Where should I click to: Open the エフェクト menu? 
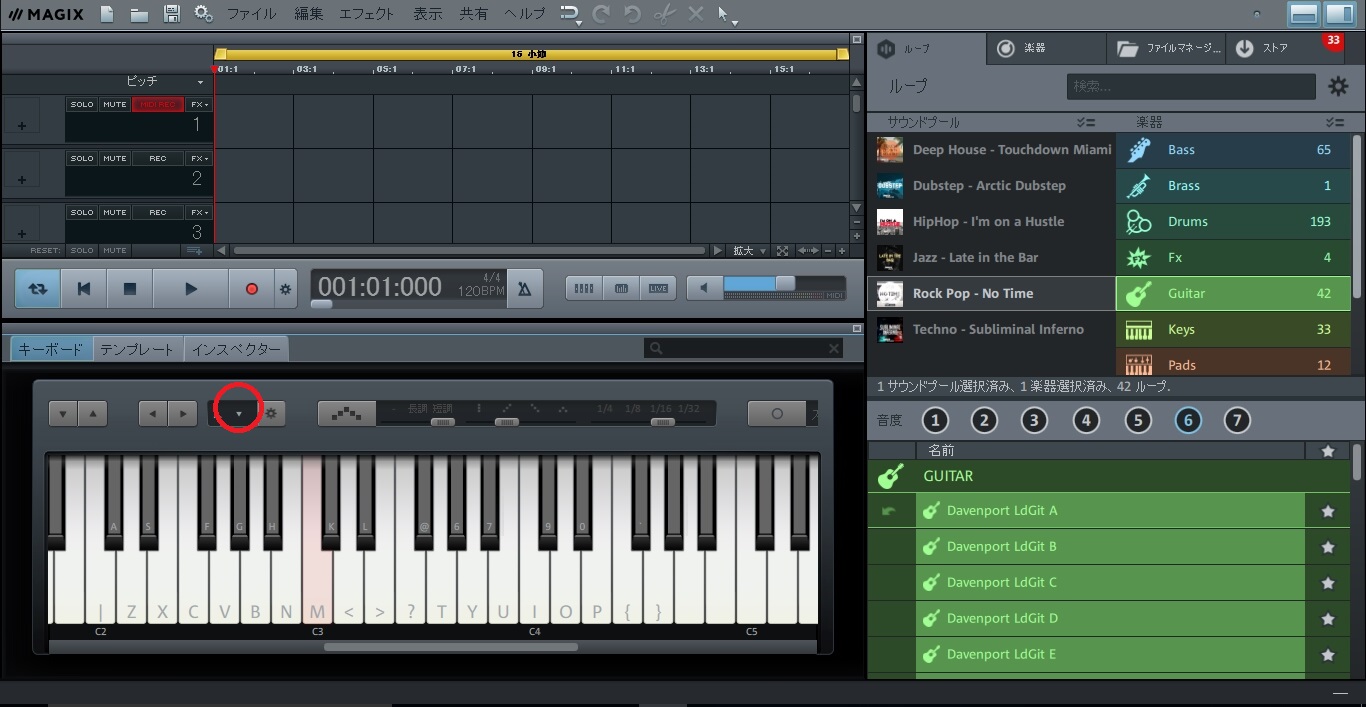(x=367, y=14)
